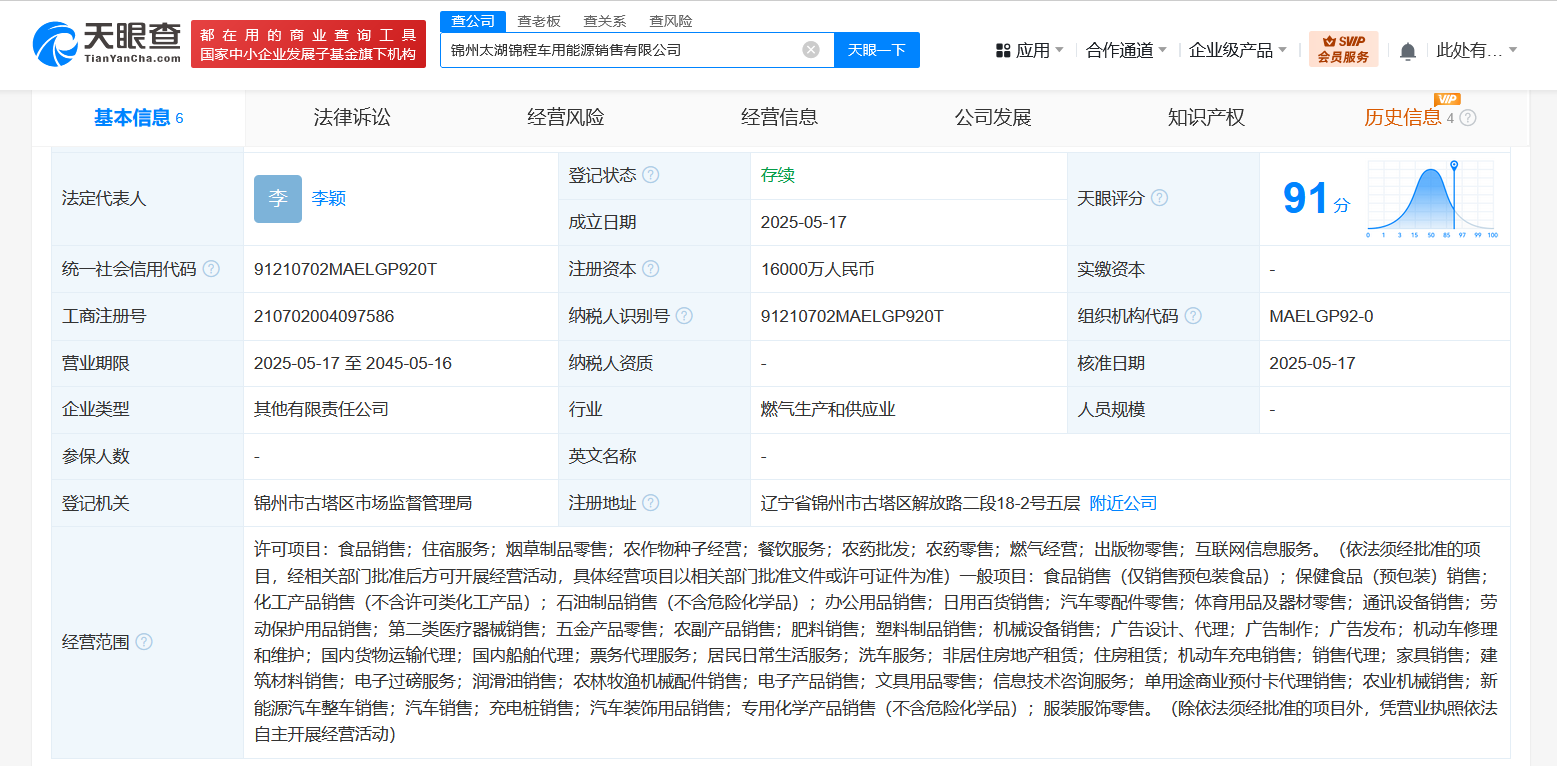Click the 附近公司 link

[x=1123, y=503]
